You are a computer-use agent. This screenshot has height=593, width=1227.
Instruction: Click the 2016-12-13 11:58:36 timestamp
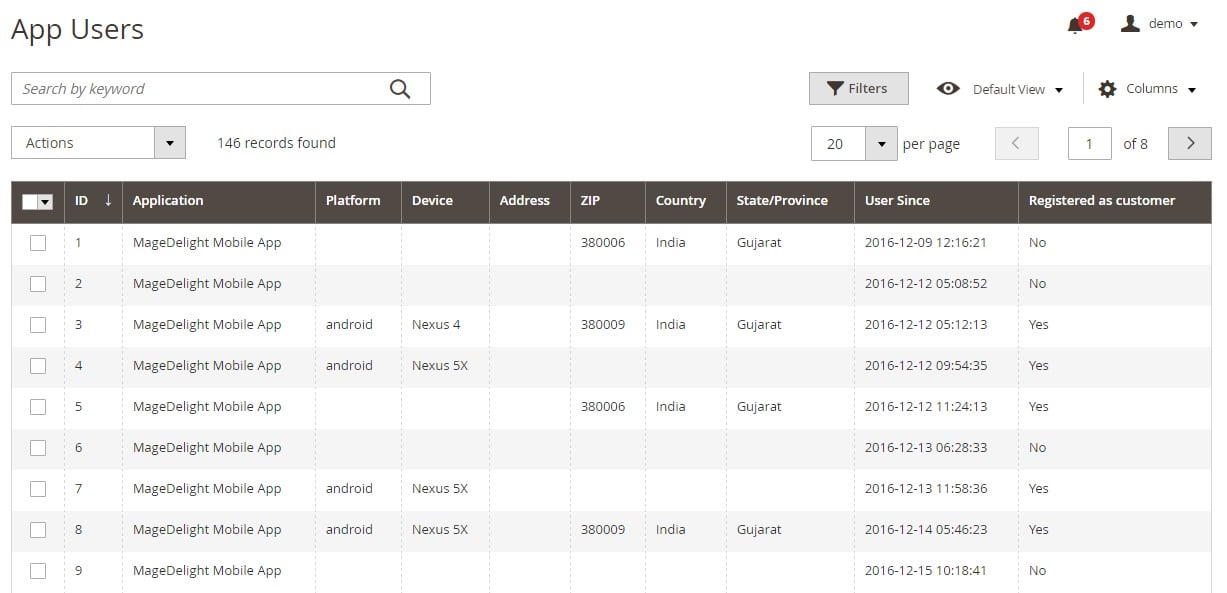pyautogui.click(x=926, y=488)
